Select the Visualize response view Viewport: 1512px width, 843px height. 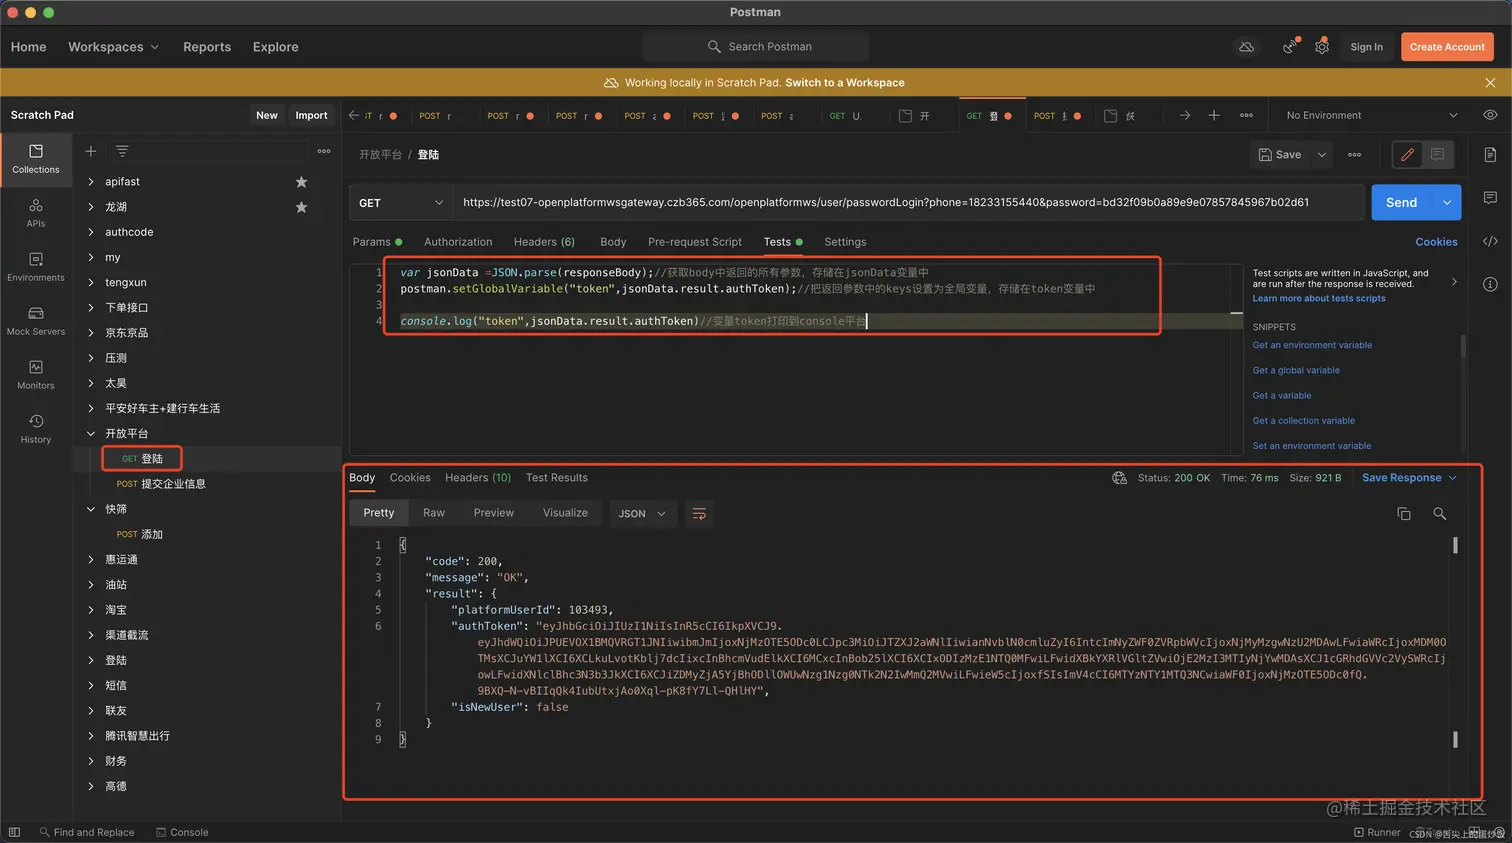coord(565,513)
